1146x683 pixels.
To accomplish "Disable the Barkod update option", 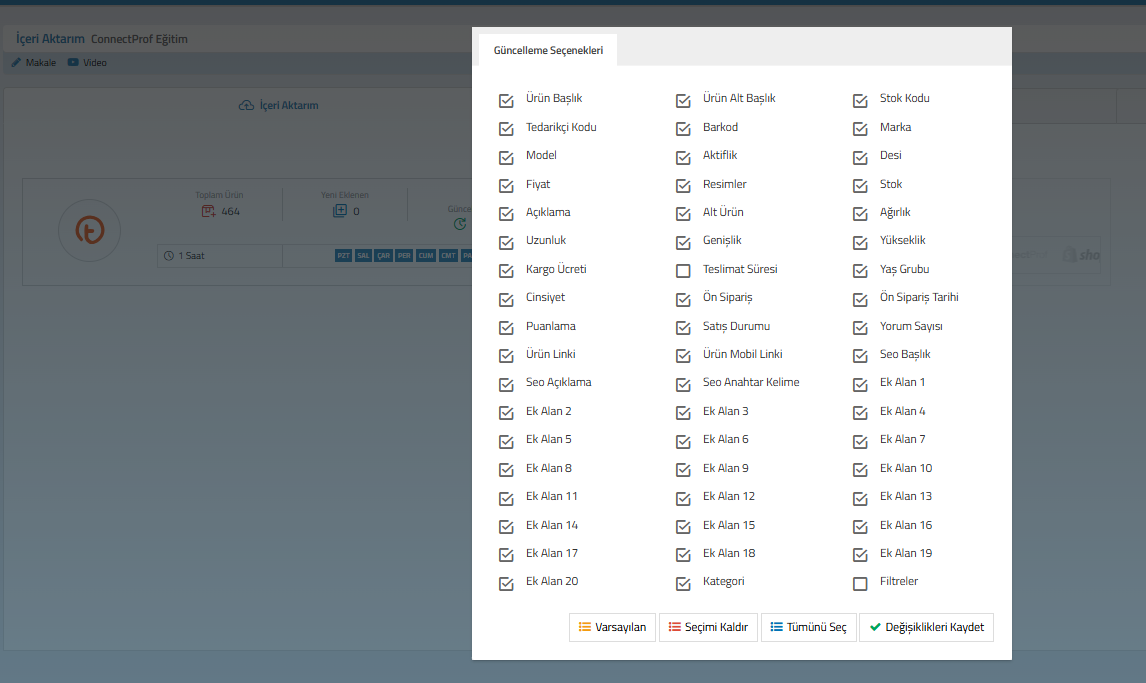I will (683, 128).
